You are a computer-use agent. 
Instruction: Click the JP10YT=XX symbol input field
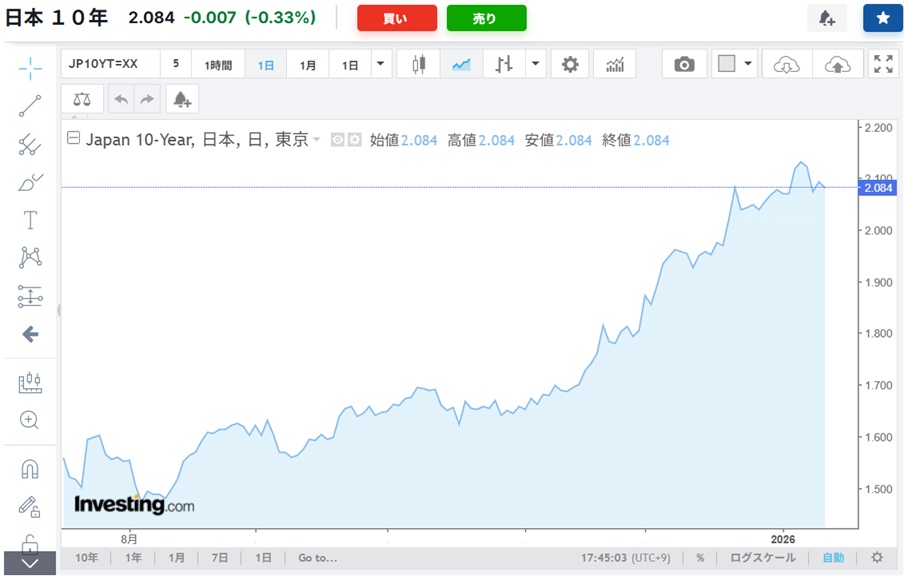tap(110, 65)
